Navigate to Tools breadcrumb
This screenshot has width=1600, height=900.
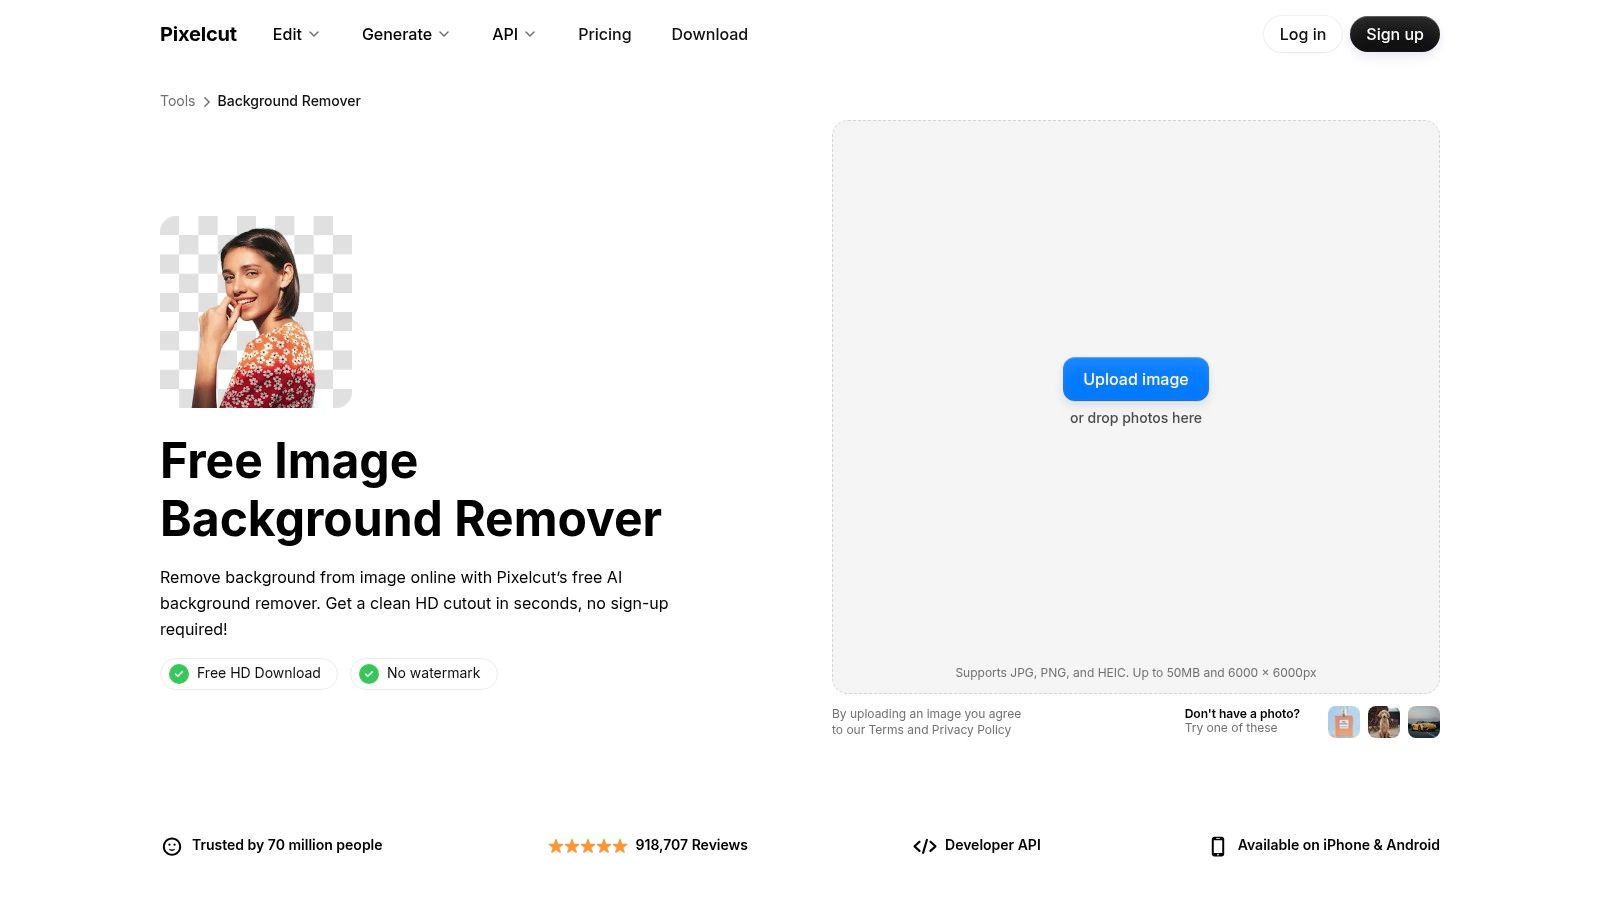click(177, 101)
